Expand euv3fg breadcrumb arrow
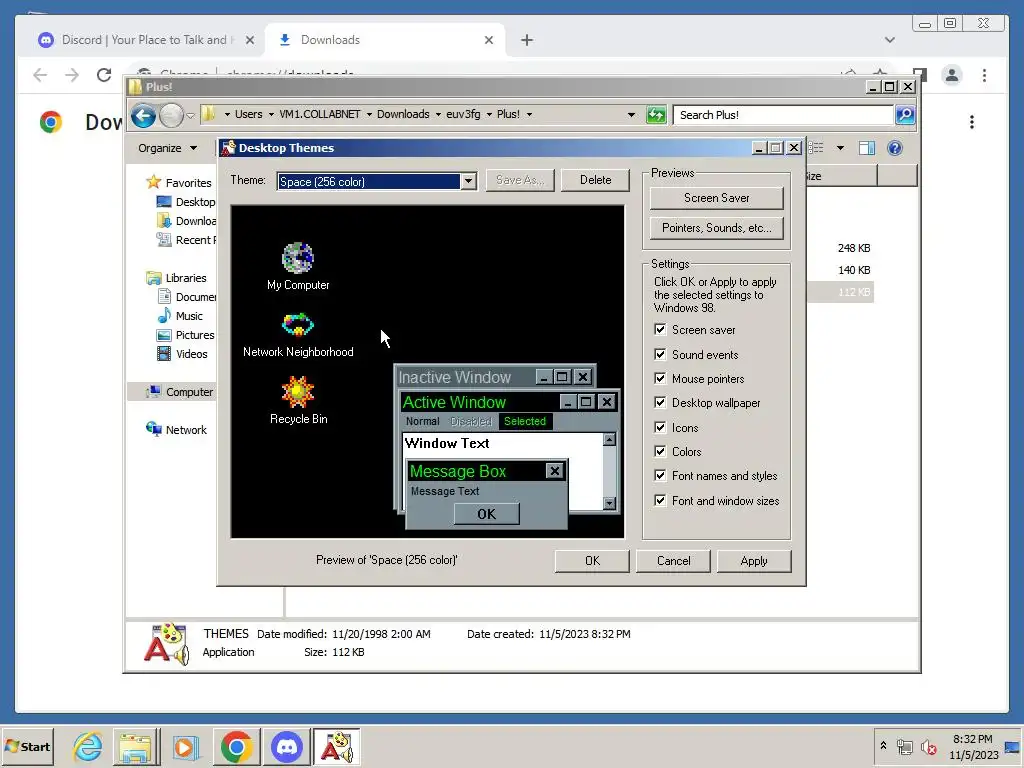The height and width of the screenshot is (768, 1024). click(x=488, y=114)
